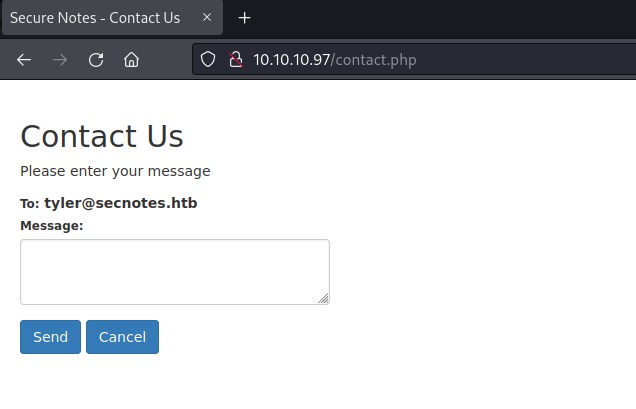Click the 'Please enter your message' text
The width and height of the screenshot is (636, 409).
pos(115,171)
